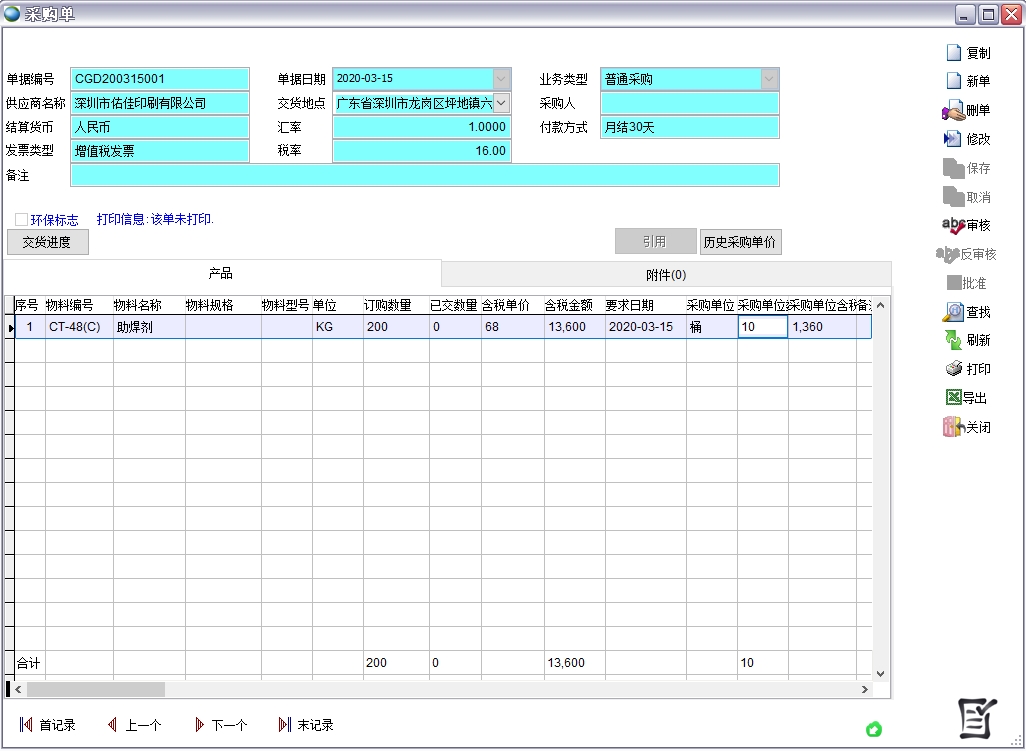Expand the 交货地点 dropdown
This screenshot has height=751, width=1026.
tap(501, 102)
